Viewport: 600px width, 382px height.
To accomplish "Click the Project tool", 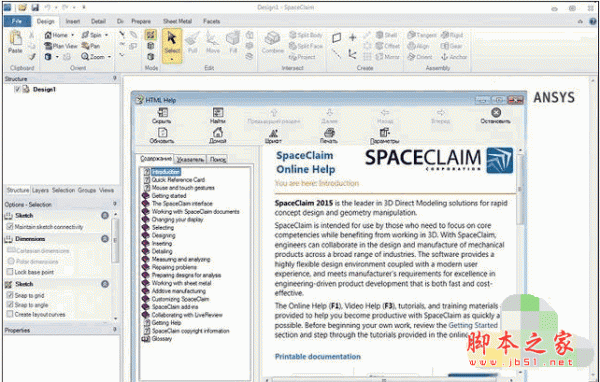I will pos(302,57).
